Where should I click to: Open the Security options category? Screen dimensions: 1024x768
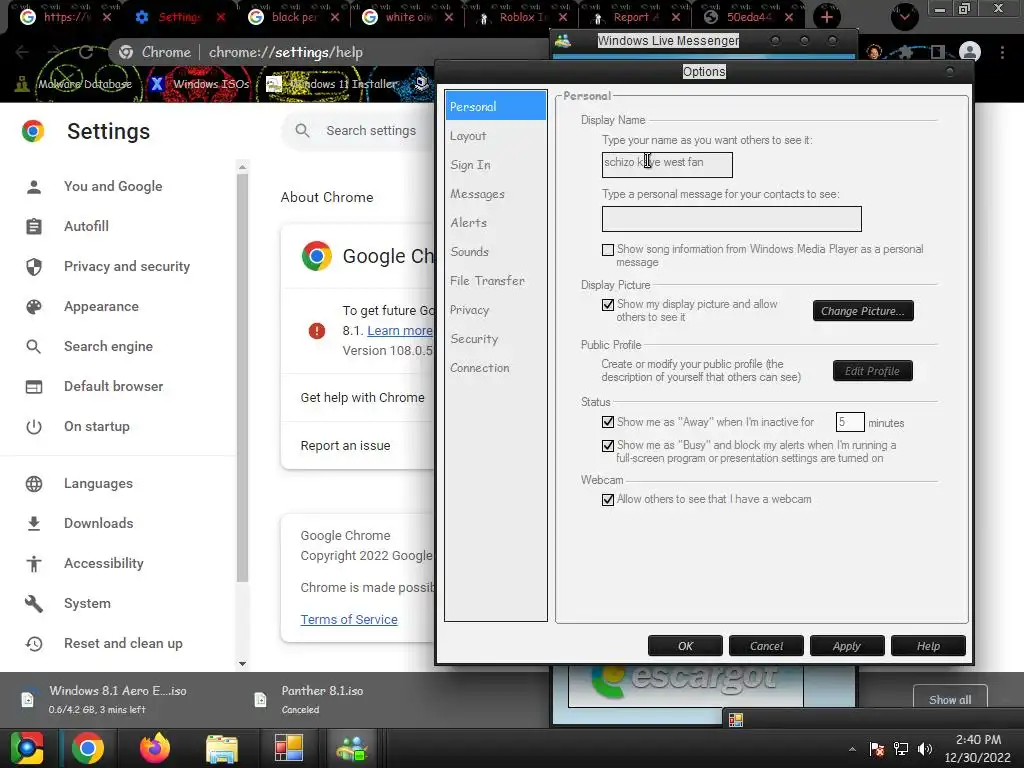495,339
